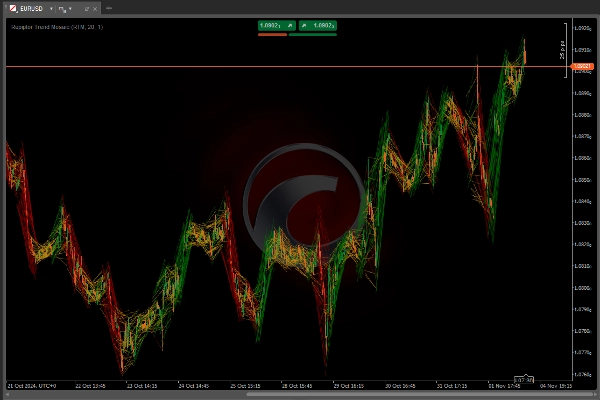Click the red sell price button
The image size is (600, 400).
pyautogui.click(x=276, y=26)
